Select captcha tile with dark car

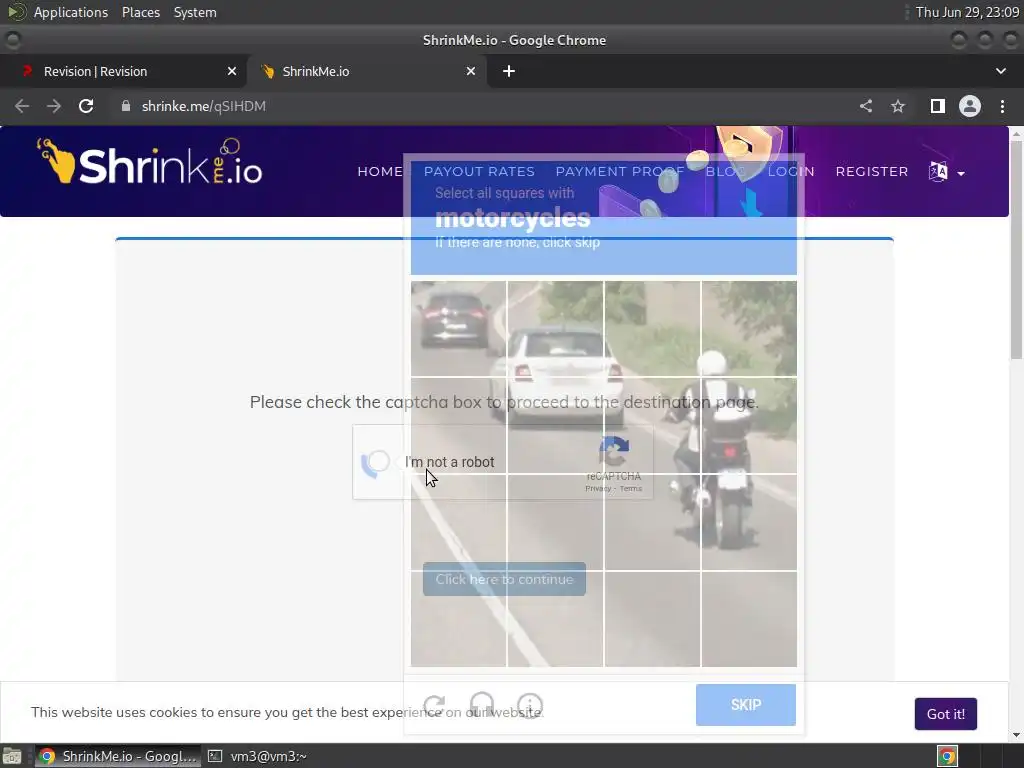458,328
